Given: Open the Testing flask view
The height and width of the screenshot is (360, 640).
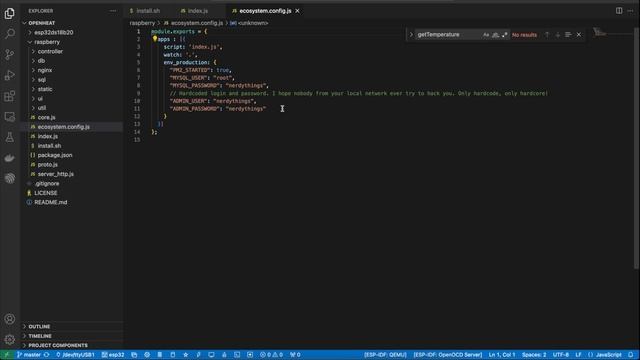Looking at the screenshot, I should (9, 138).
